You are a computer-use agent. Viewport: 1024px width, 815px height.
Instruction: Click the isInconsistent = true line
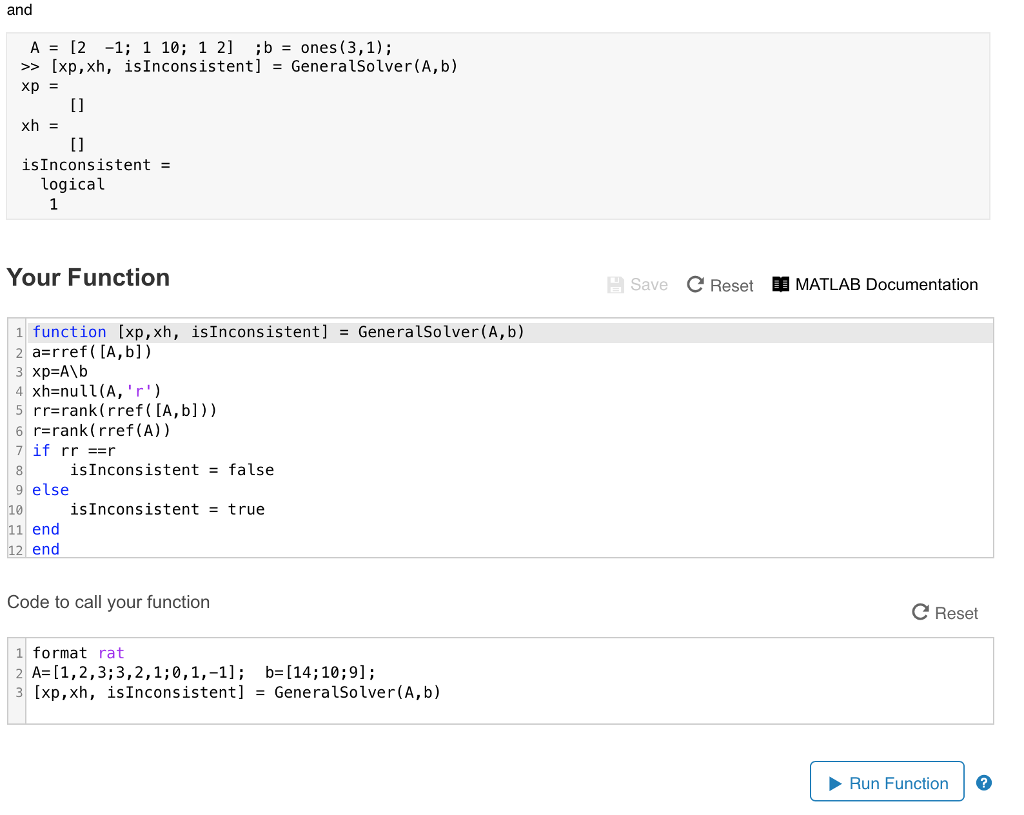pyautogui.click(x=167, y=509)
